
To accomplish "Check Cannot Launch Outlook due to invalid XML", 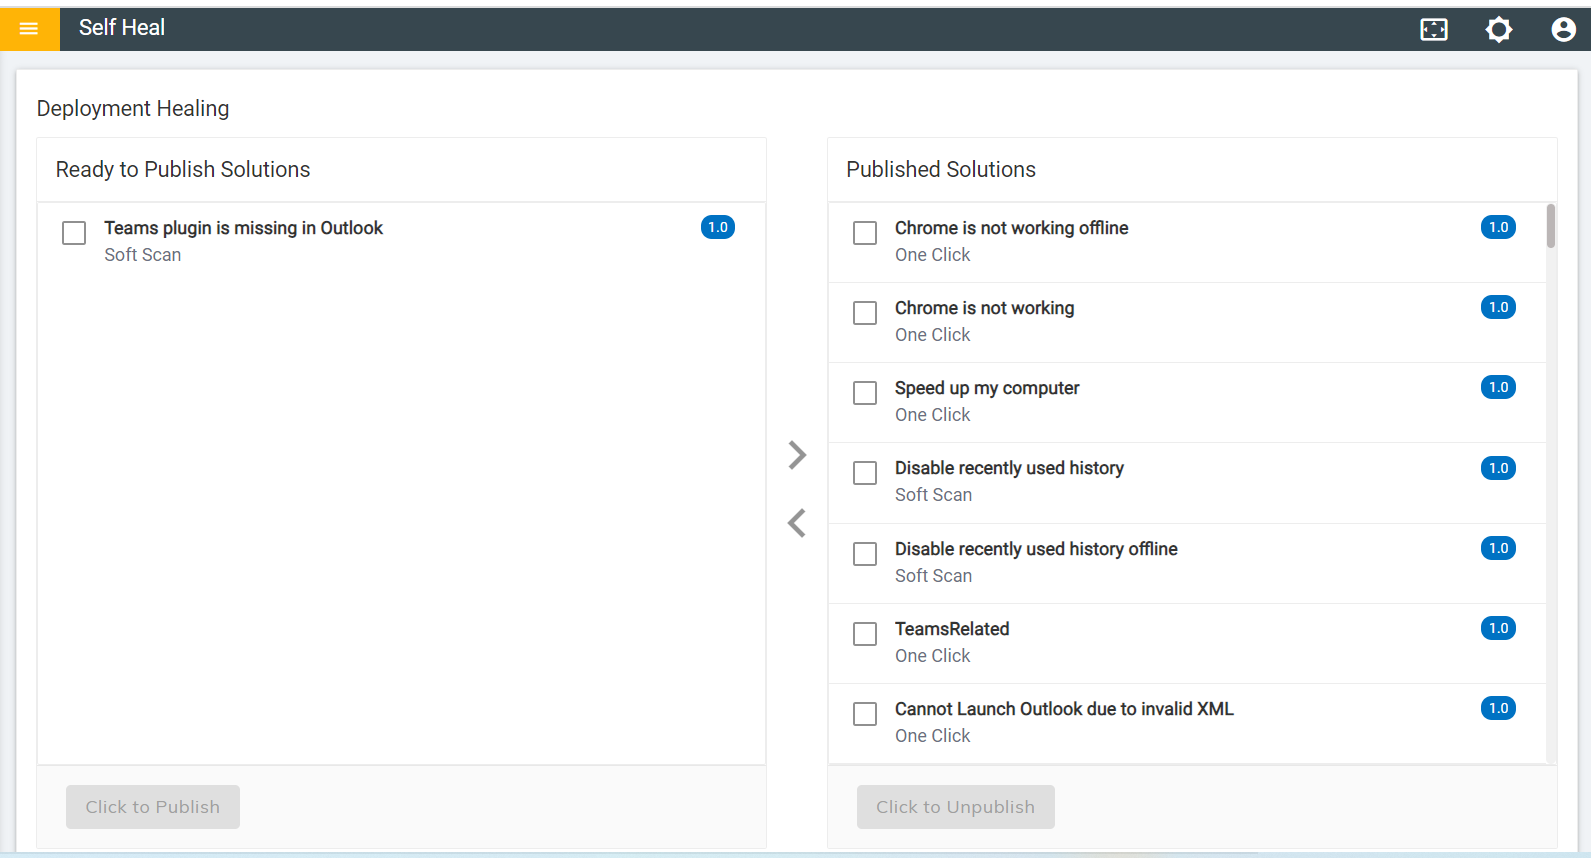I will click(x=865, y=714).
